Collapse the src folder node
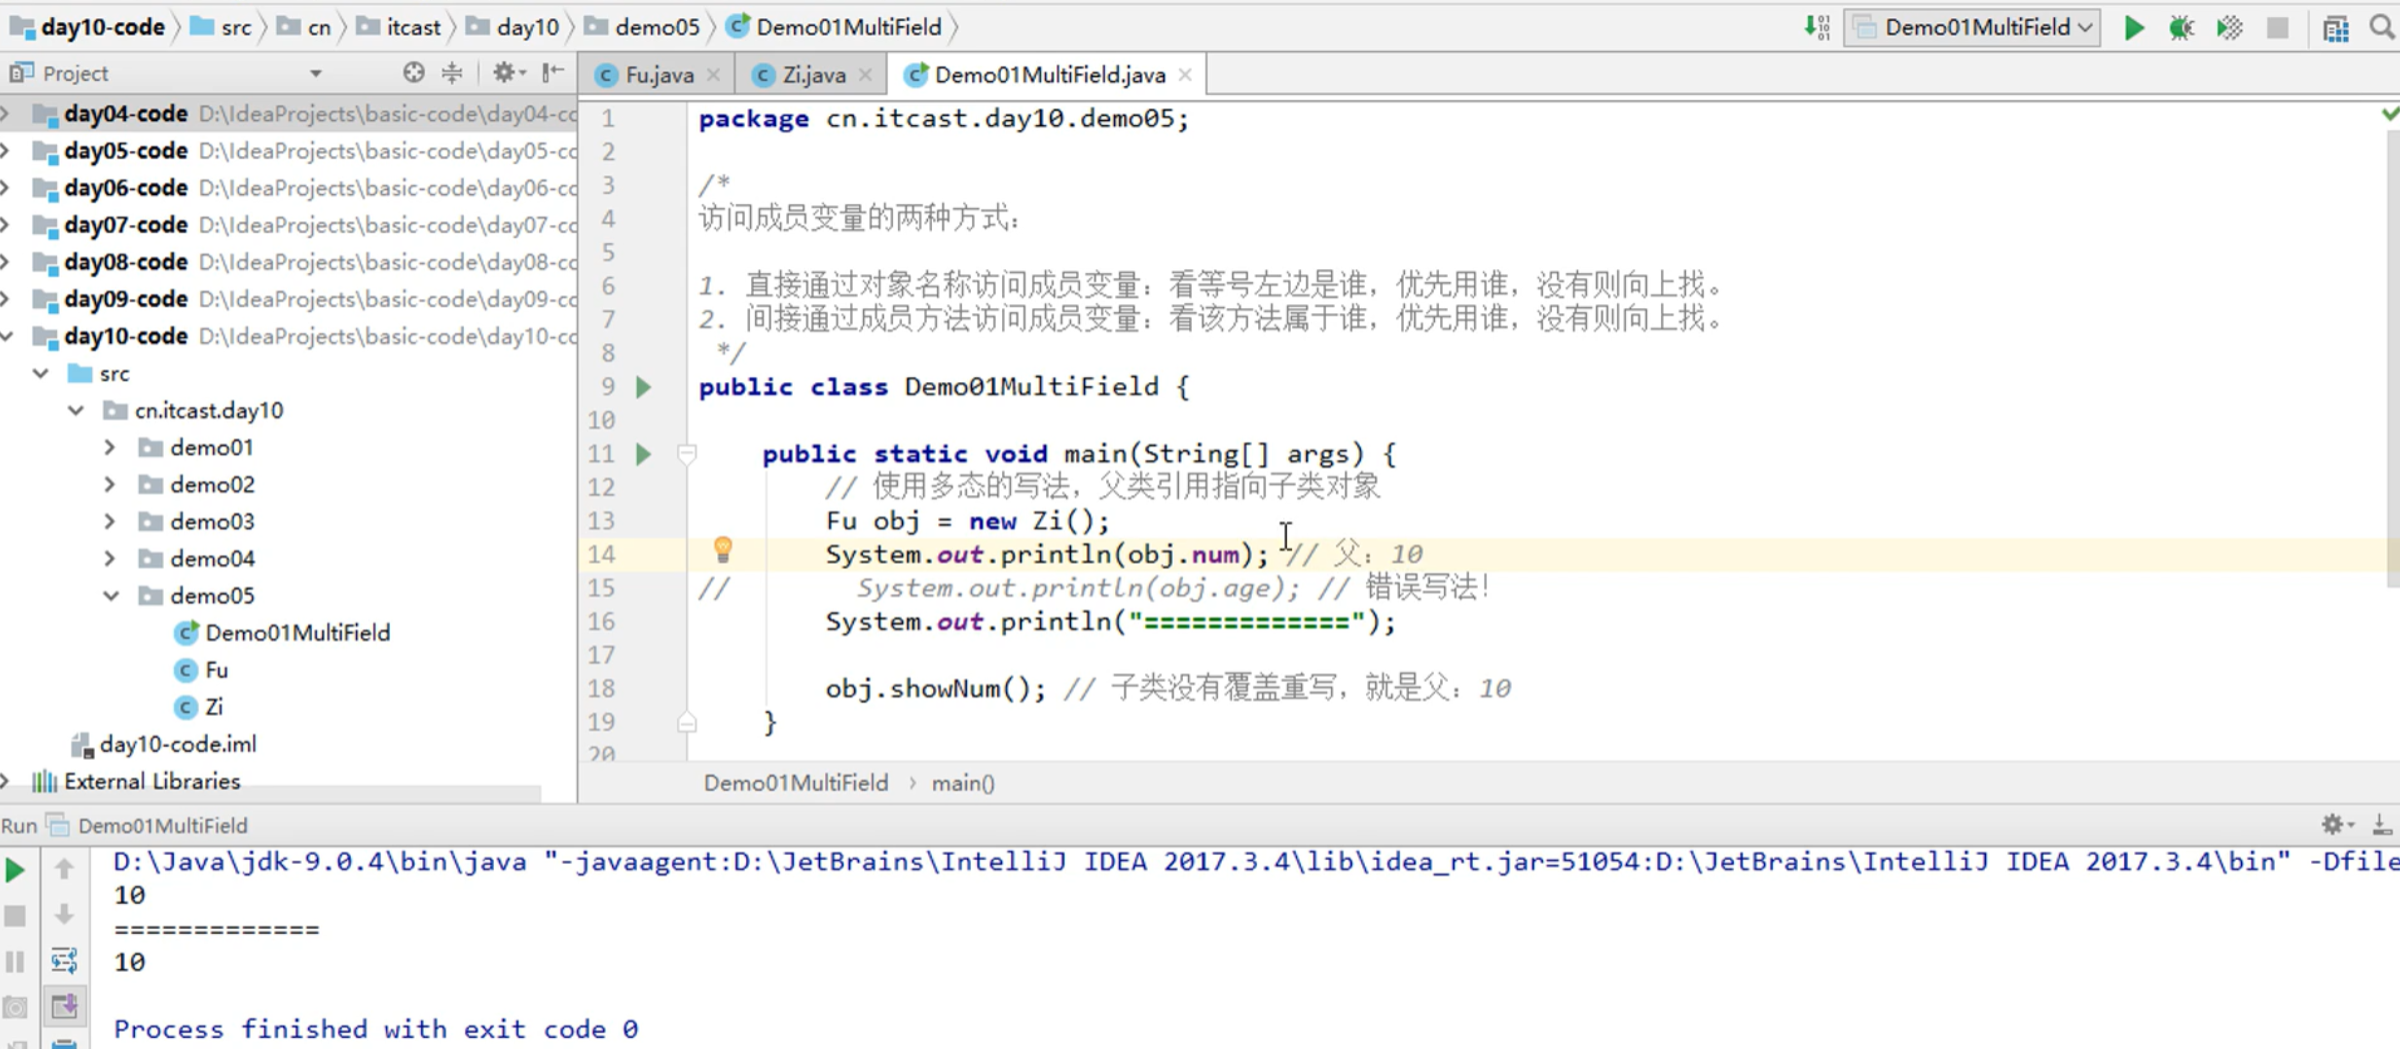Viewport: 2400px width, 1049px height. [x=41, y=373]
